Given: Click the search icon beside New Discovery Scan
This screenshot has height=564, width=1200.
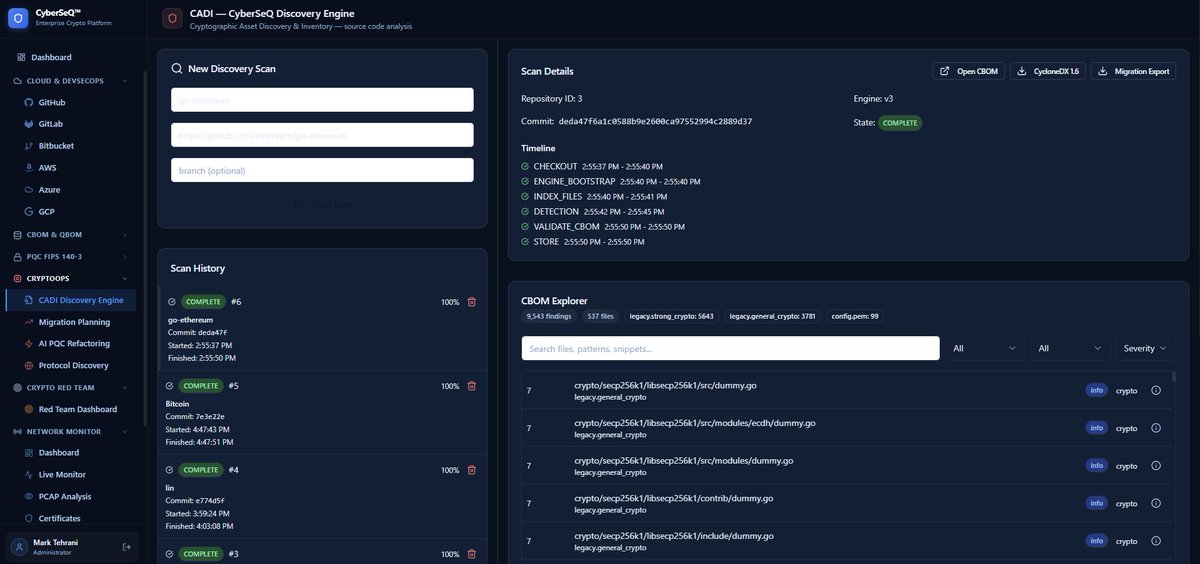Looking at the screenshot, I should click(x=177, y=69).
